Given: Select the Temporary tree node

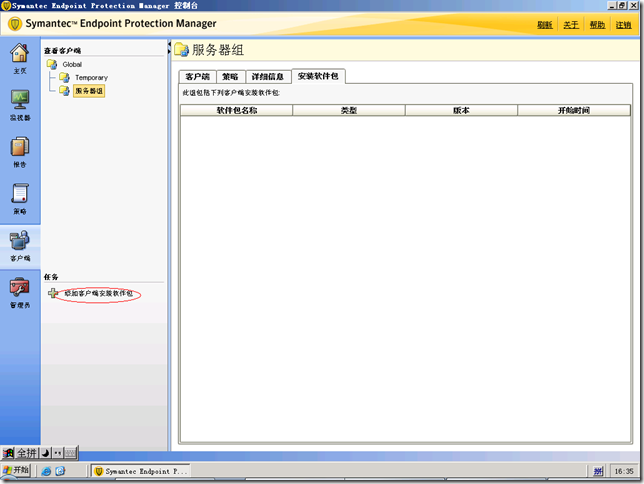Looking at the screenshot, I should (91, 78).
